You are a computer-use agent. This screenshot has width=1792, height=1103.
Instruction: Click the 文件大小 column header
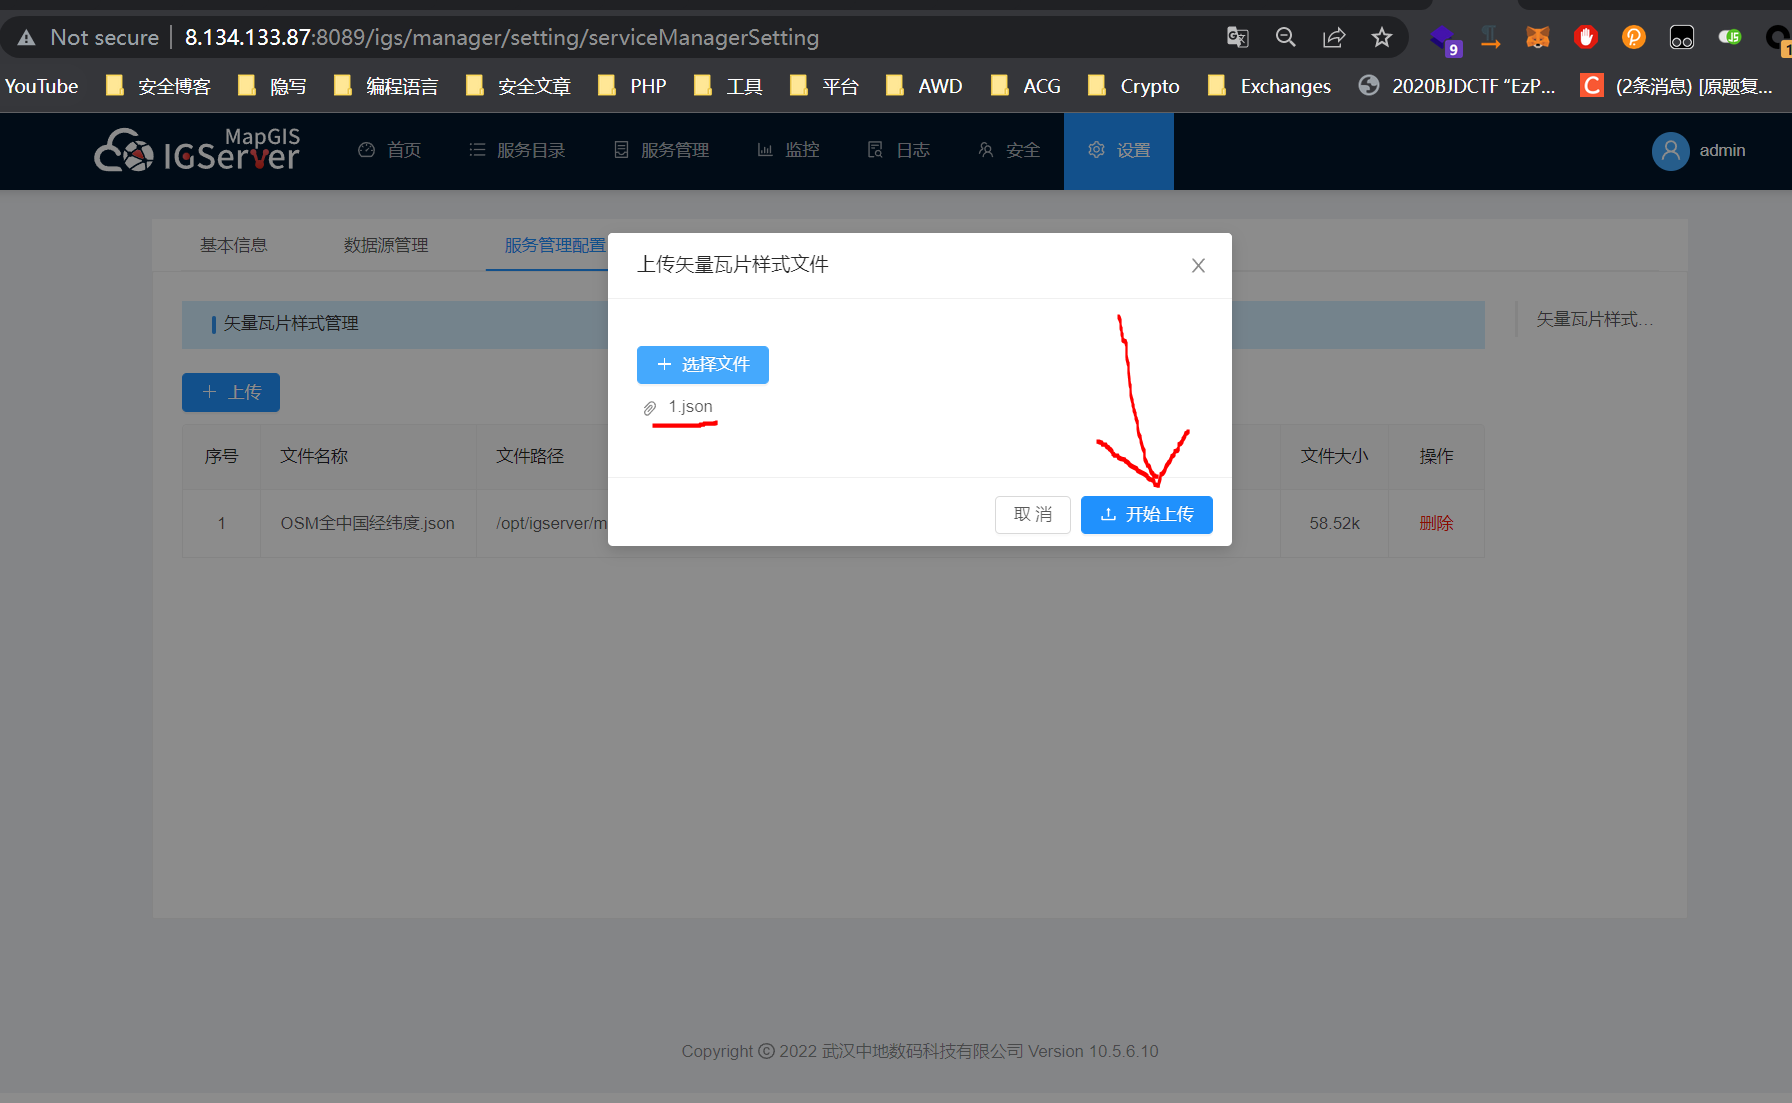coord(1334,456)
